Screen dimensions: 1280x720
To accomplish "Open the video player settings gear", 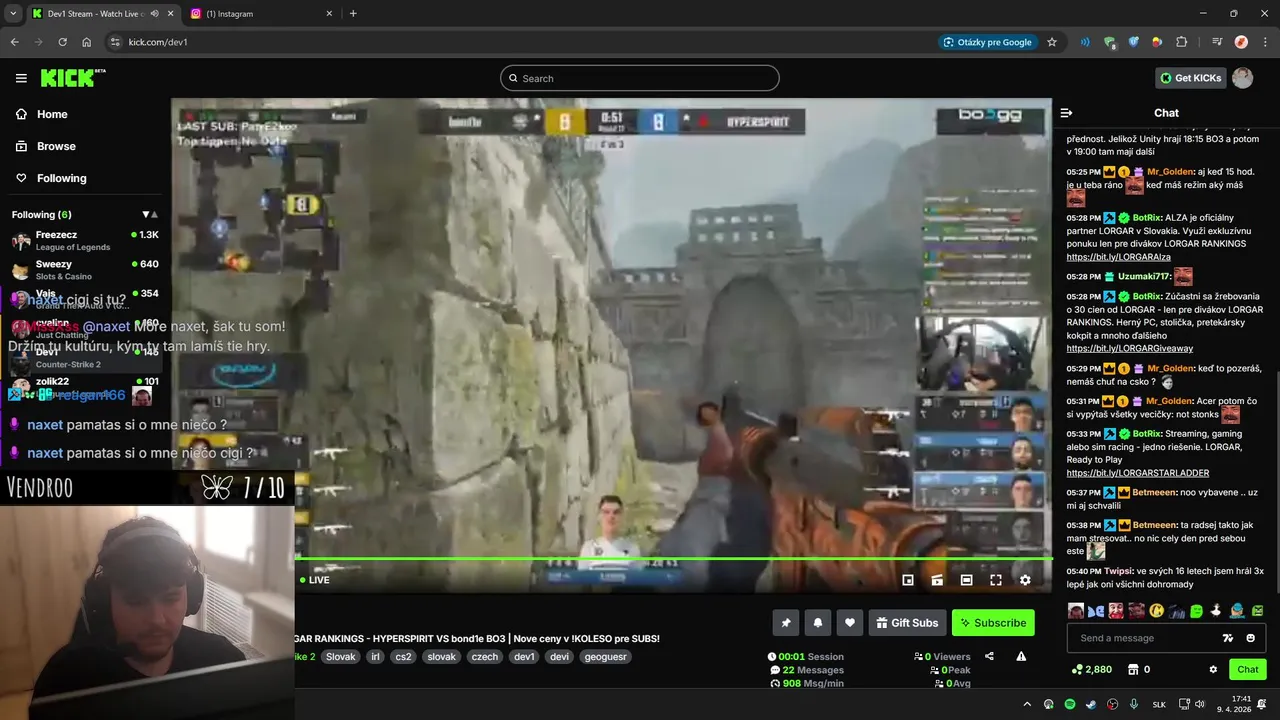I will pos(1025,580).
